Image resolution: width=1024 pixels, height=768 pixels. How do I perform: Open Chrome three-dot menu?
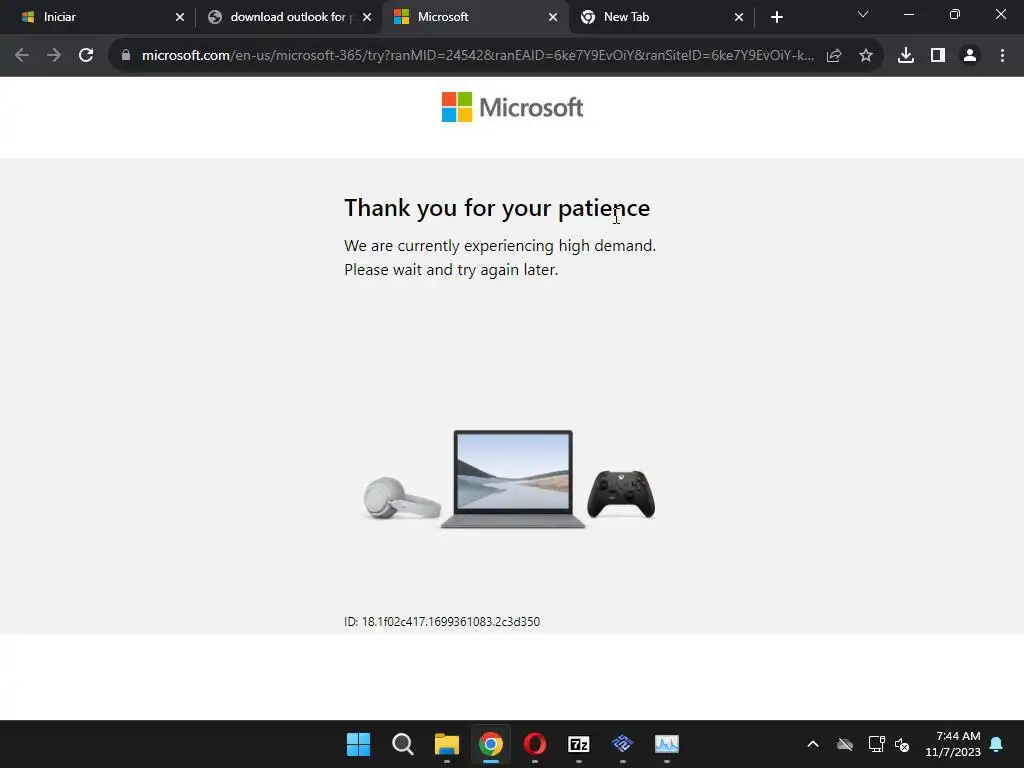point(1002,56)
